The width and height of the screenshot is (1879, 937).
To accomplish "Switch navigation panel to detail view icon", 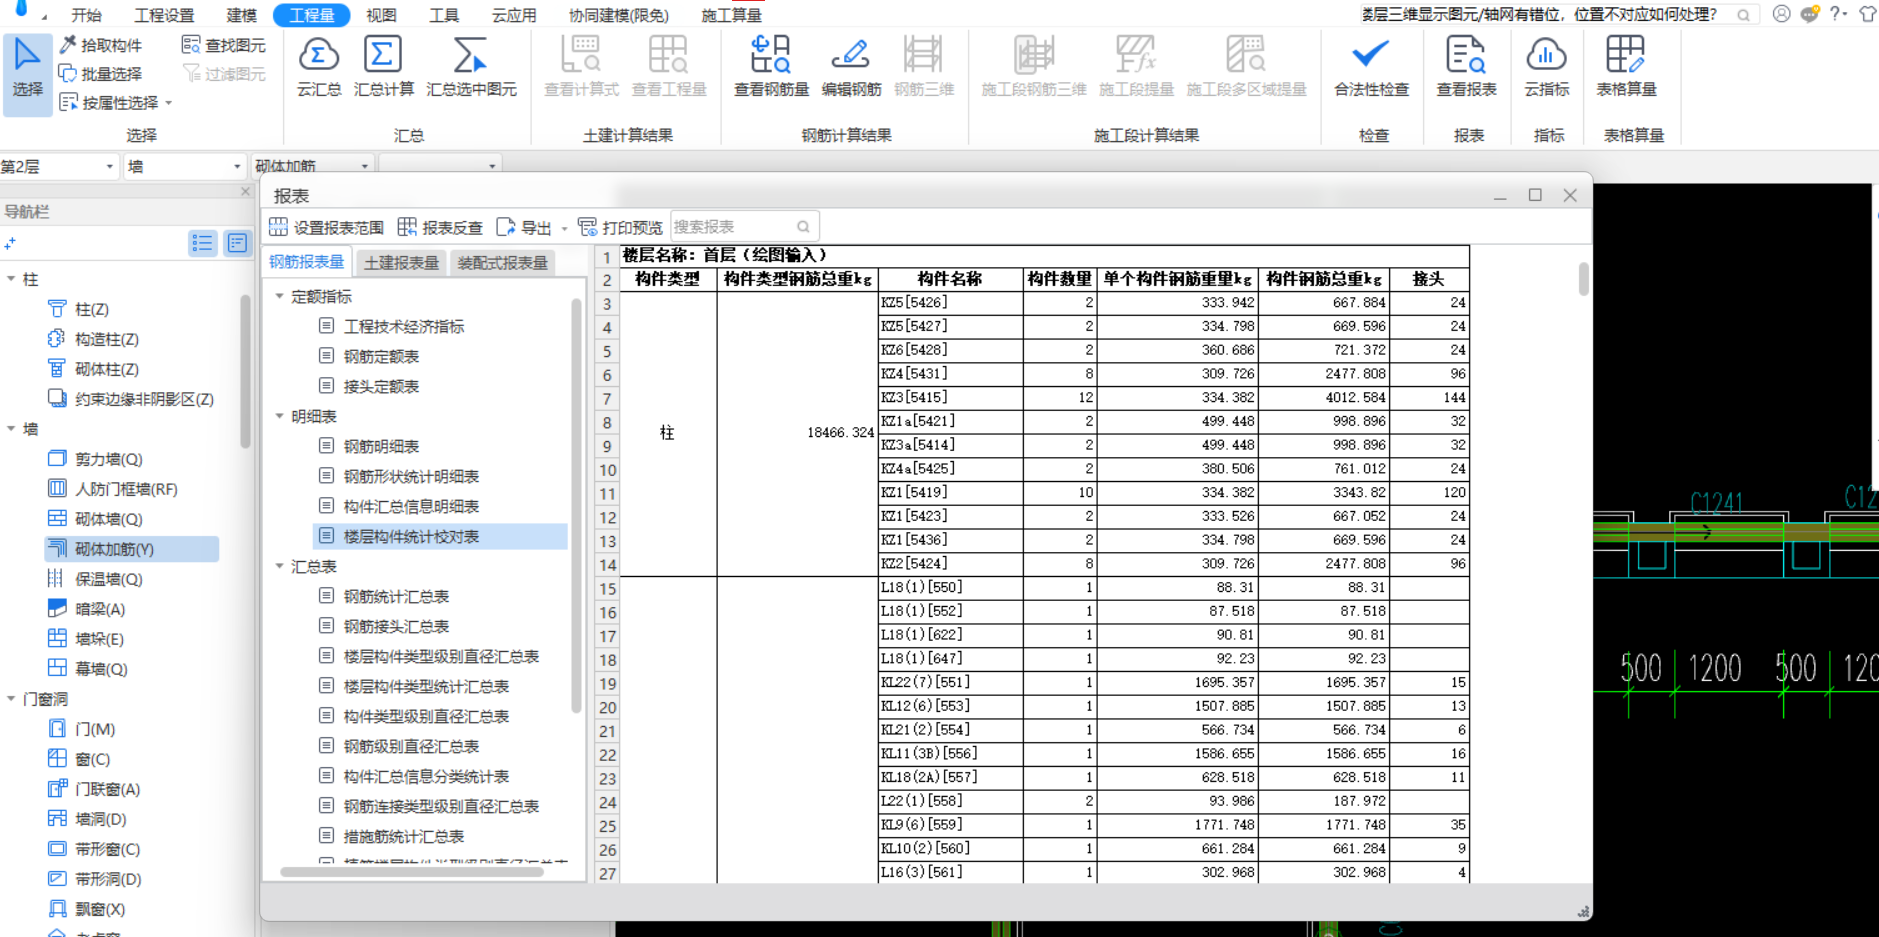I will (237, 243).
